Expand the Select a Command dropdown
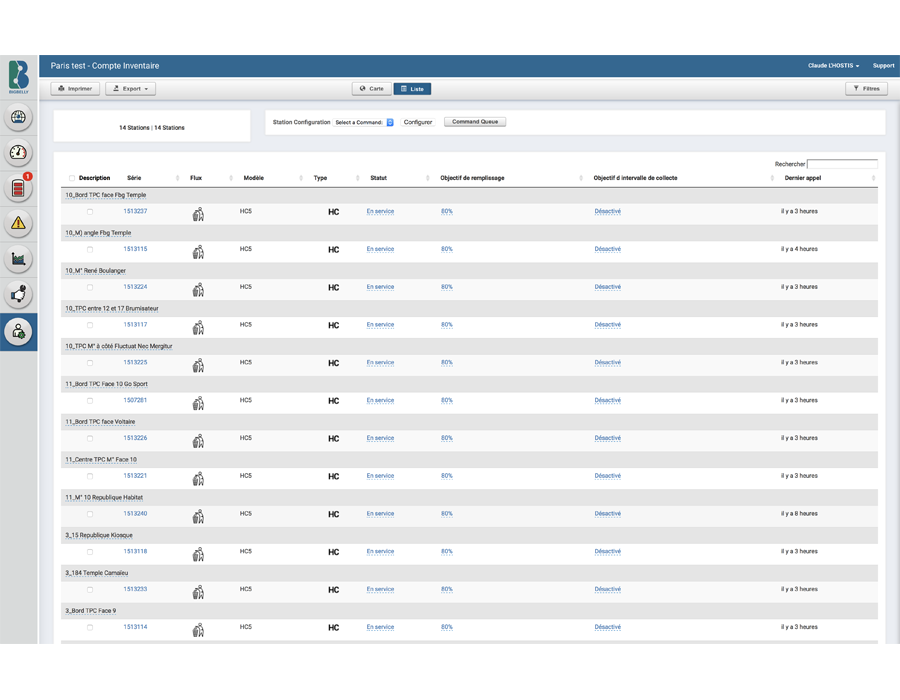Viewport: 900px width, 700px height. click(364, 122)
